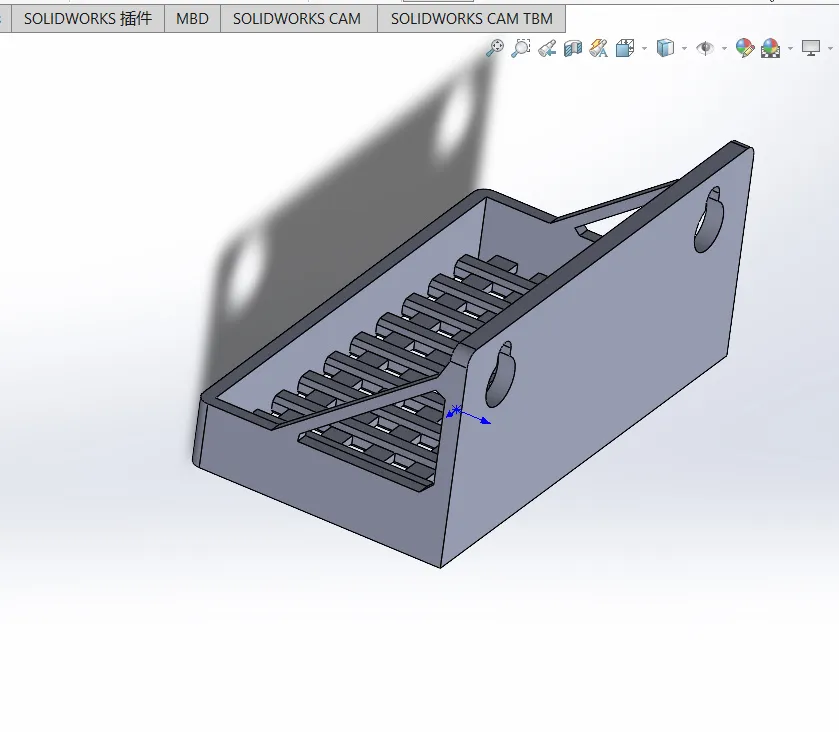Switch to the MBD tab
The image size is (839, 732).
tap(192, 19)
